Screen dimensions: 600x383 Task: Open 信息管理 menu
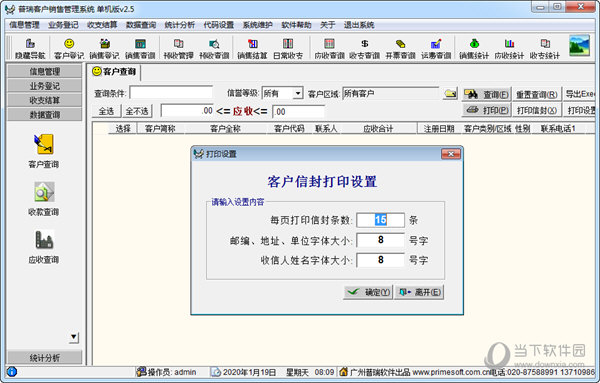(24, 25)
